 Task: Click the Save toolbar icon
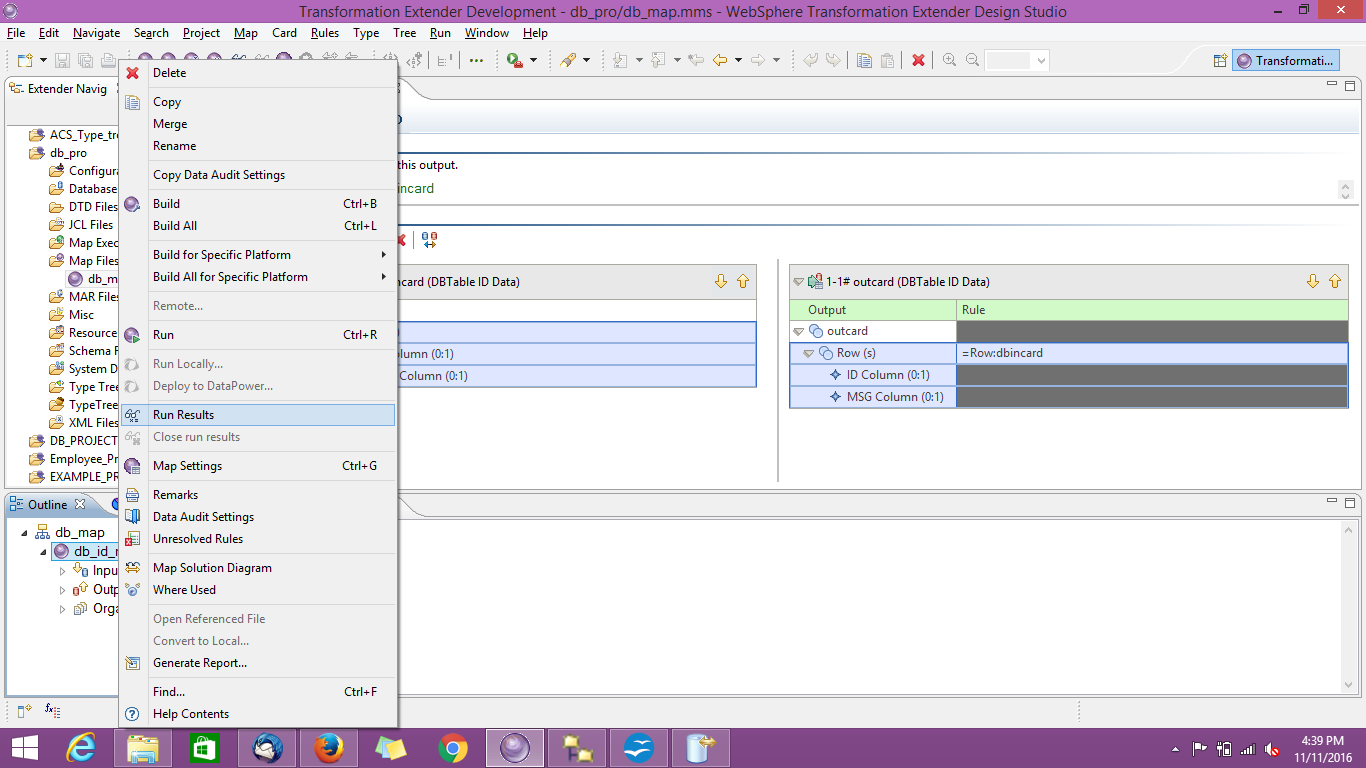click(x=62, y=60)
